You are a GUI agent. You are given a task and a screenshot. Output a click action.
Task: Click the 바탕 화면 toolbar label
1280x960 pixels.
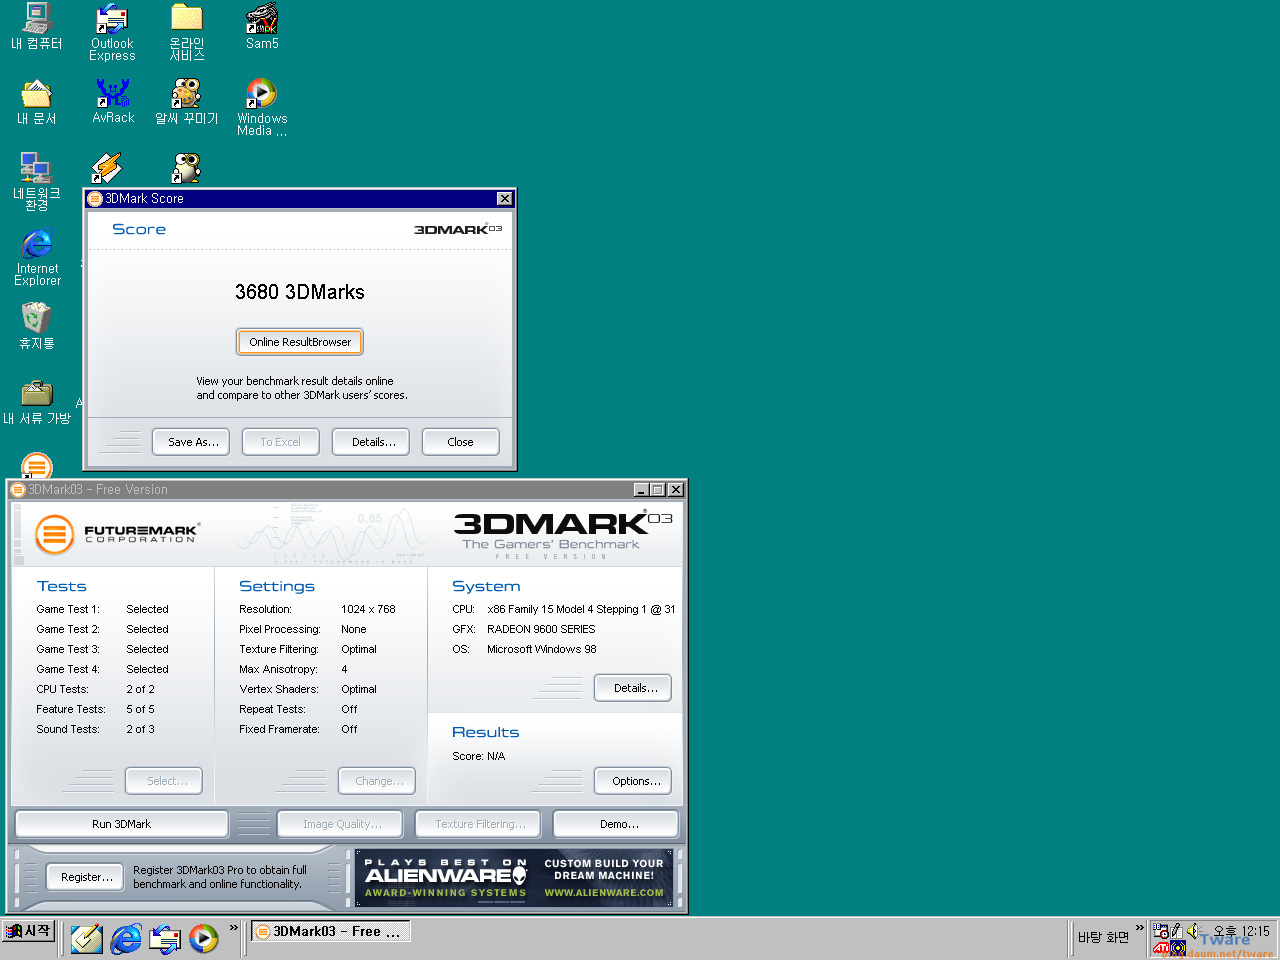1103,937
